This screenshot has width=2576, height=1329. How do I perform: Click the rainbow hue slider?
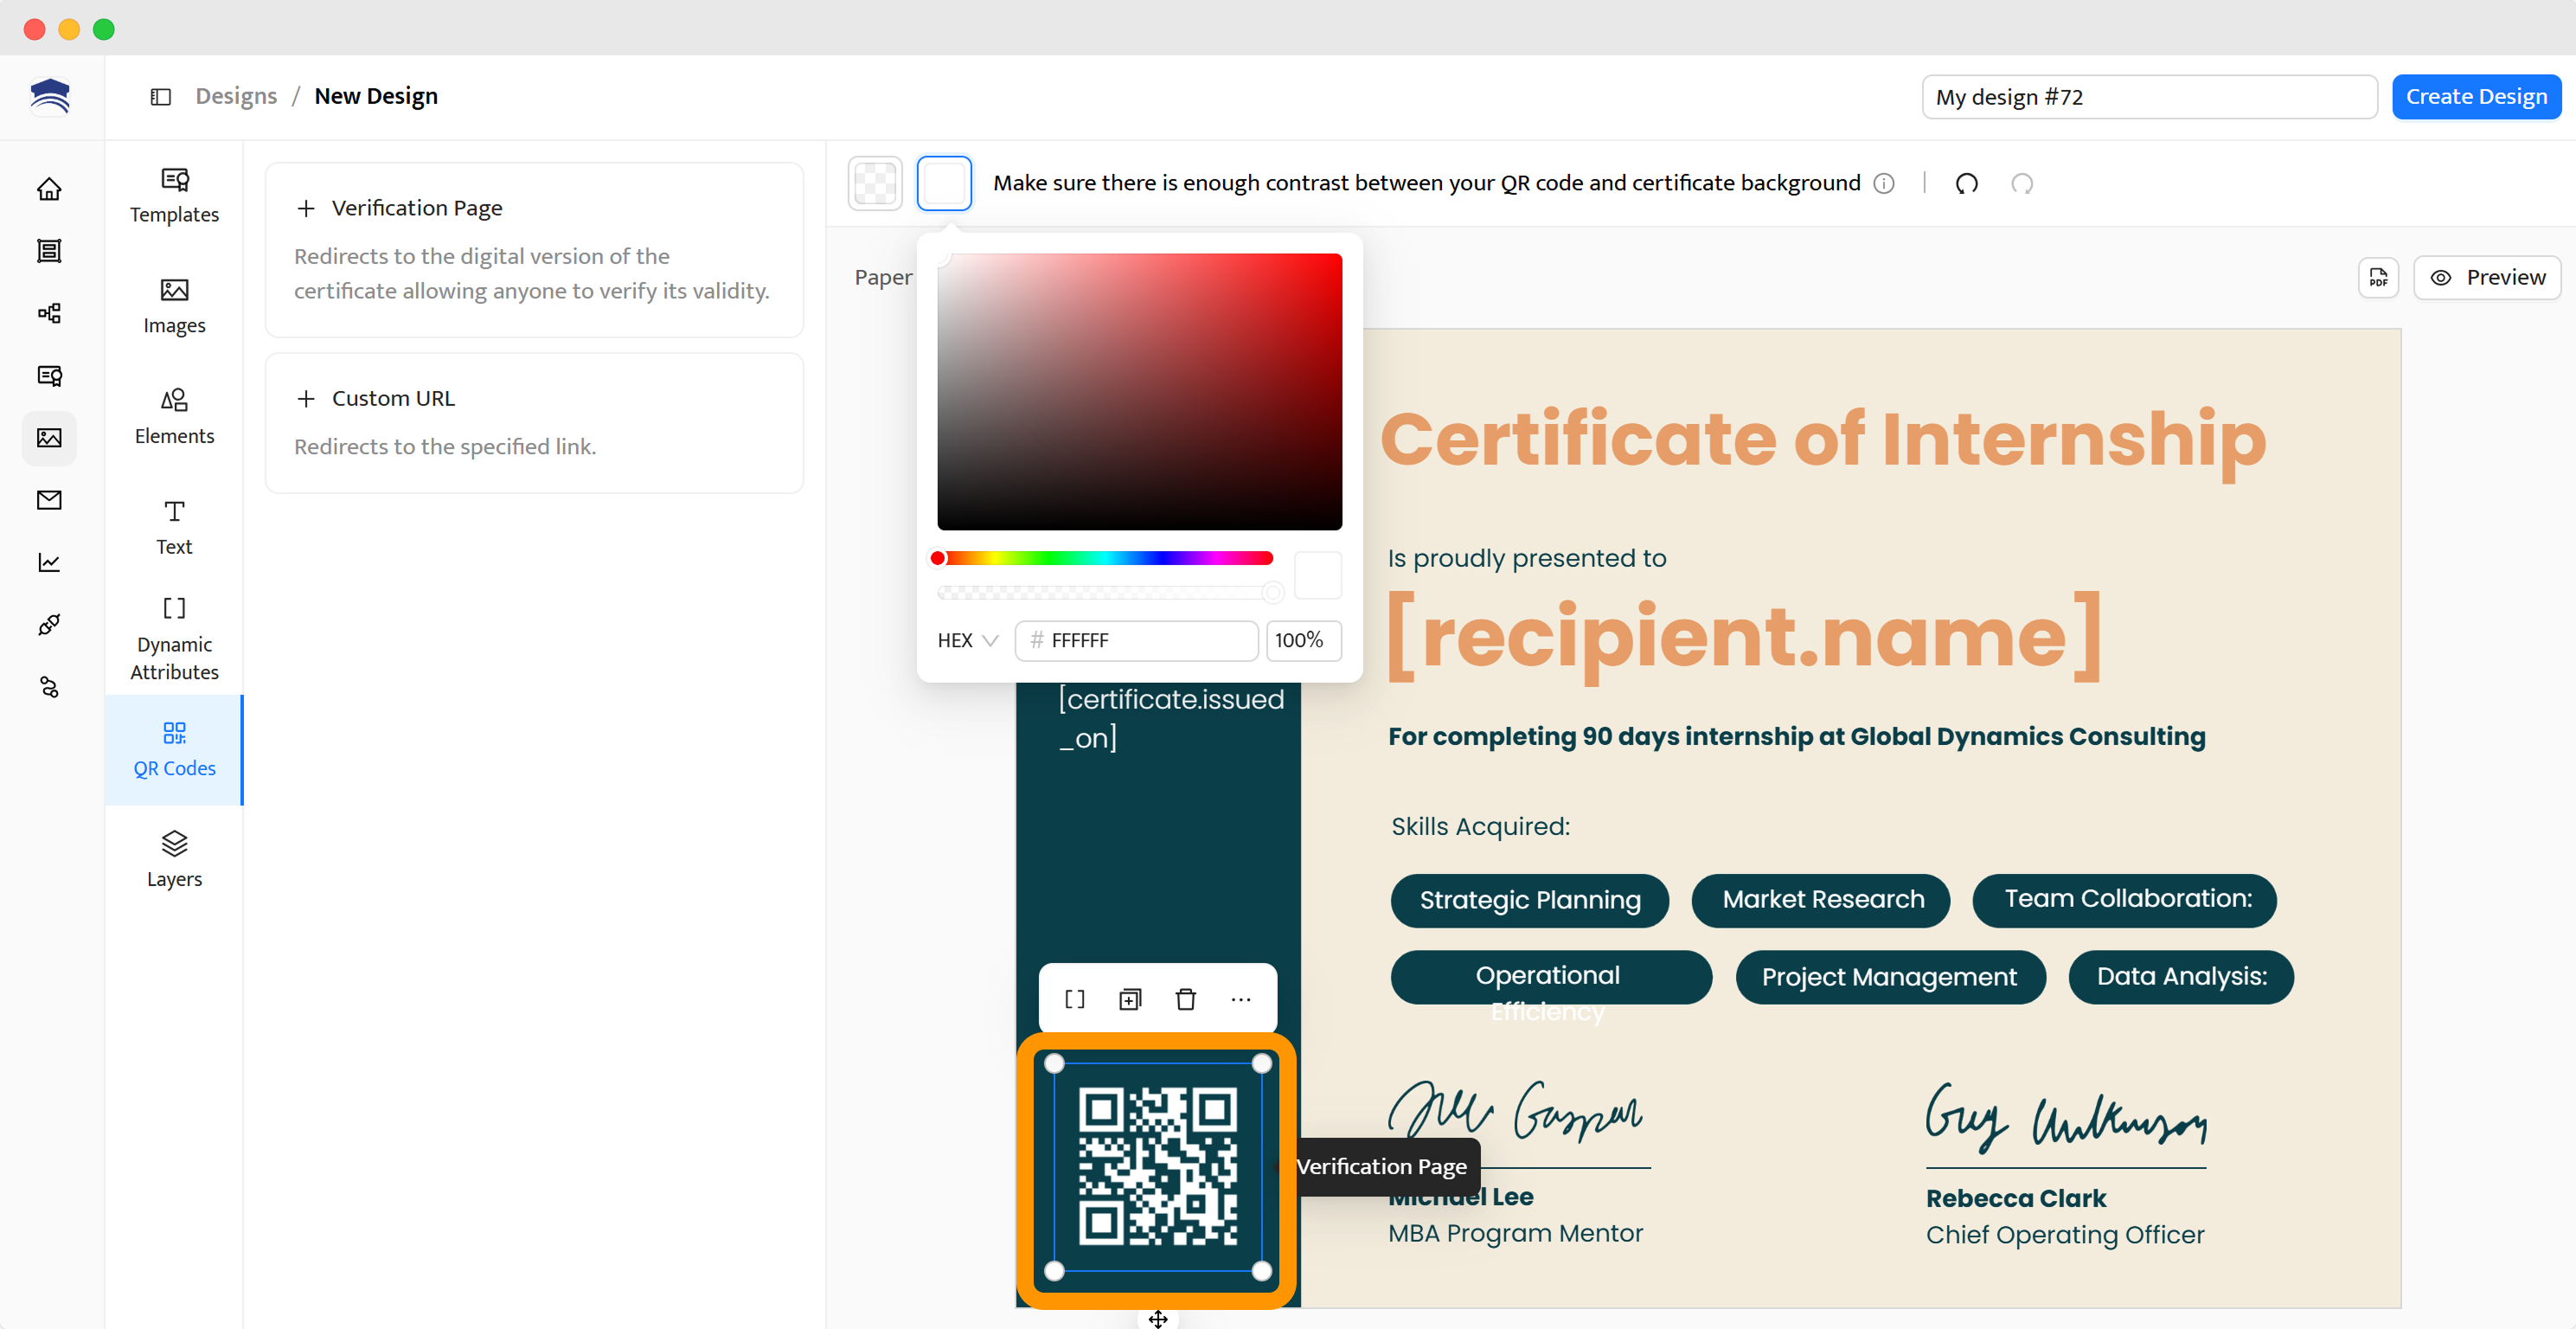1104,558
